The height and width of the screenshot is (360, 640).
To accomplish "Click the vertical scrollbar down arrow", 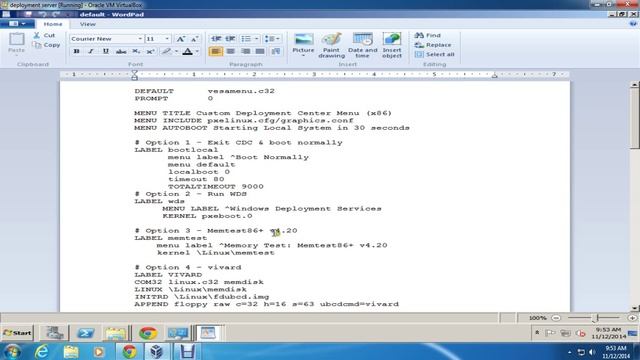I will click(634, 309).
